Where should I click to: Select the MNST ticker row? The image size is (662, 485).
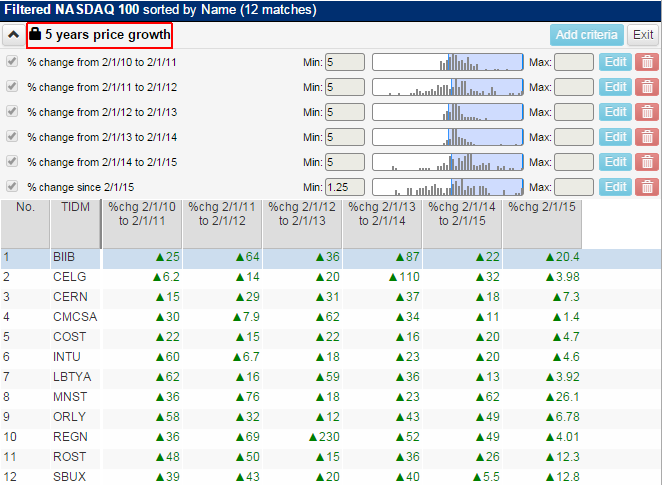(331, 397)
